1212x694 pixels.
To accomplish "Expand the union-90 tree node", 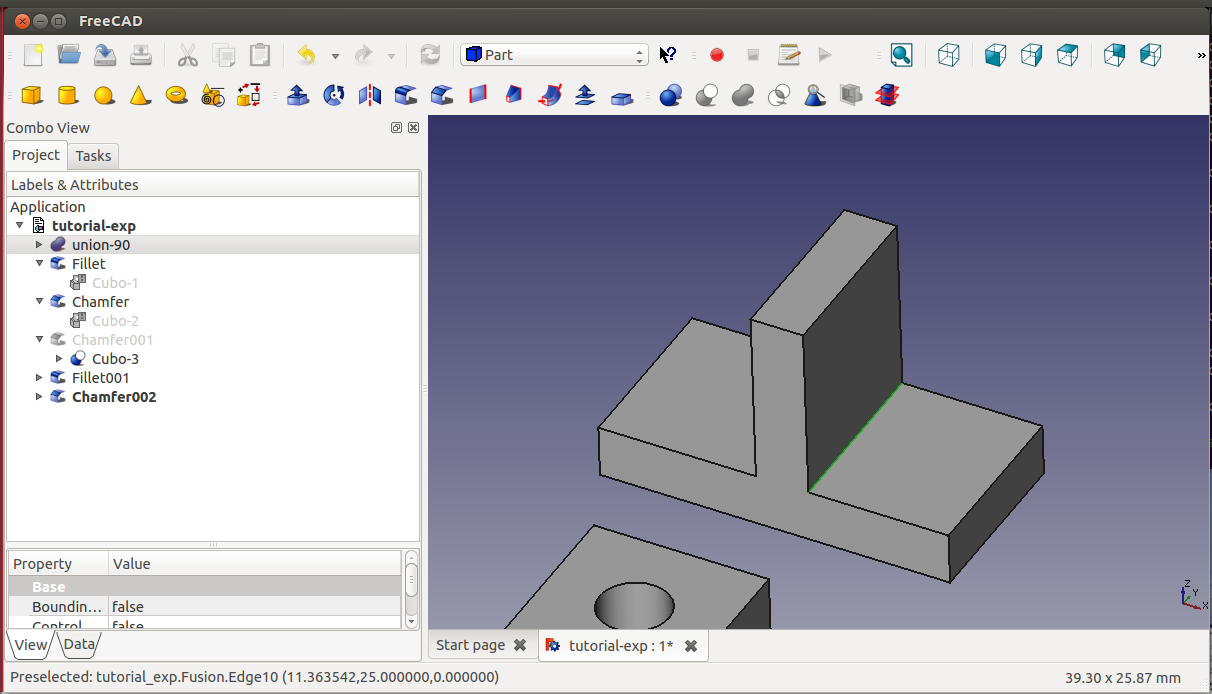I will pos(39,245).
